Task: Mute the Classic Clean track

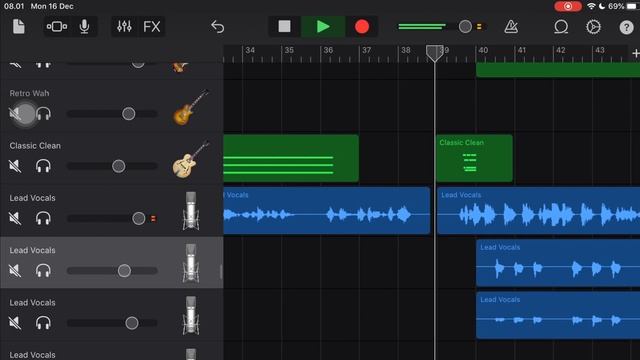Action: (x=15, y=166)
